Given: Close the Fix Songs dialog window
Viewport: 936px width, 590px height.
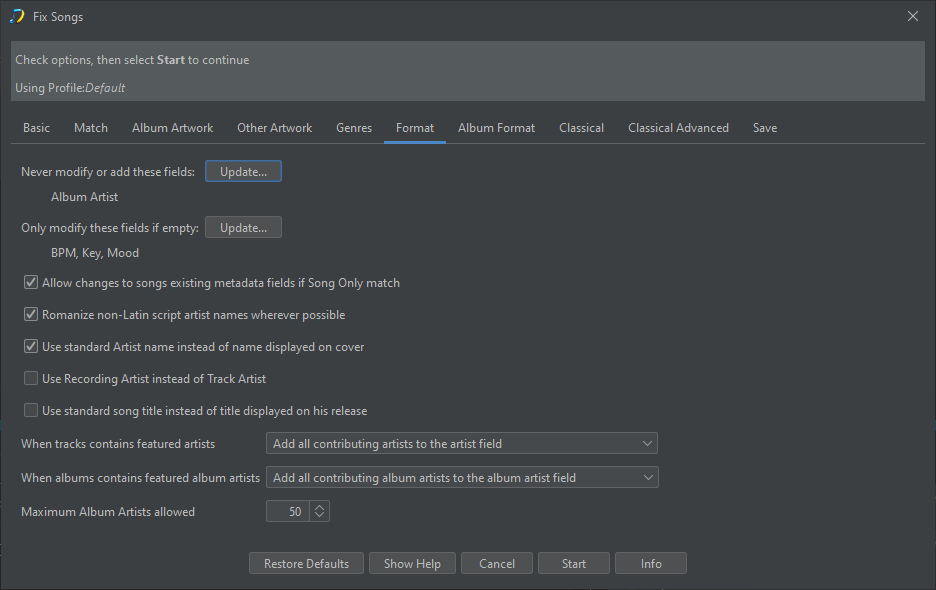Looking at the screenshot, I should click(912, 16).
